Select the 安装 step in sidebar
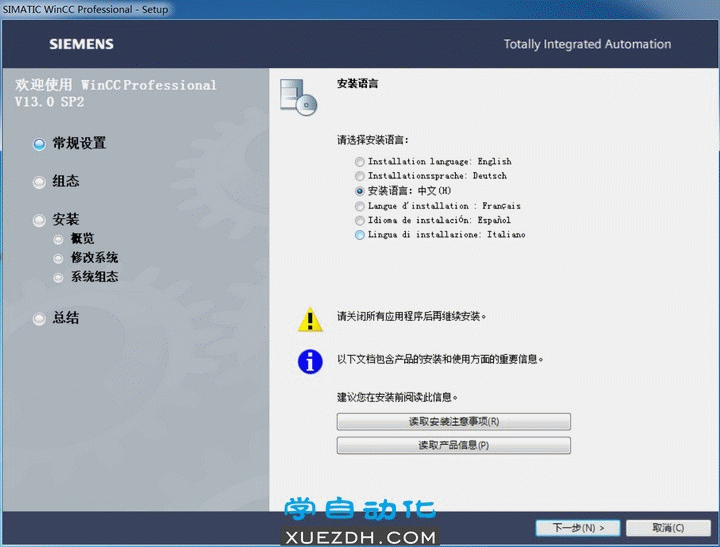 tap(56, 220)
